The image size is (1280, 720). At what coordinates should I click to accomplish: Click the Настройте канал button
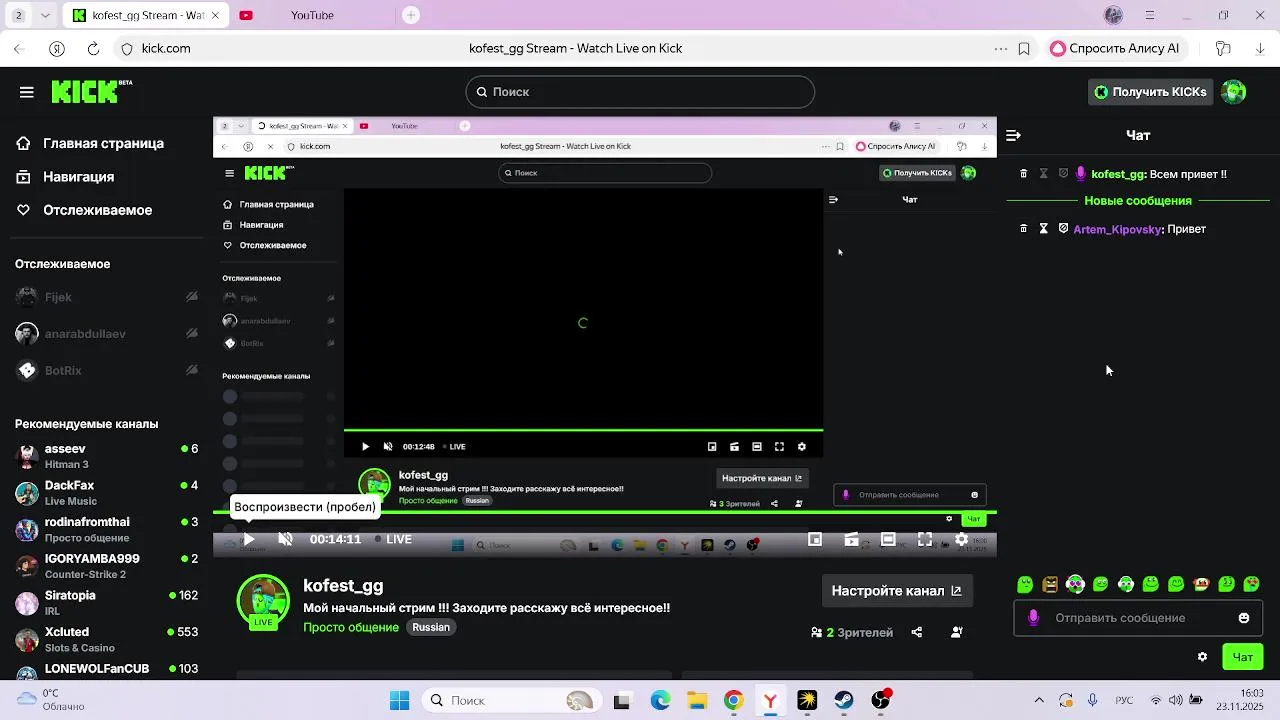(897, 591)
